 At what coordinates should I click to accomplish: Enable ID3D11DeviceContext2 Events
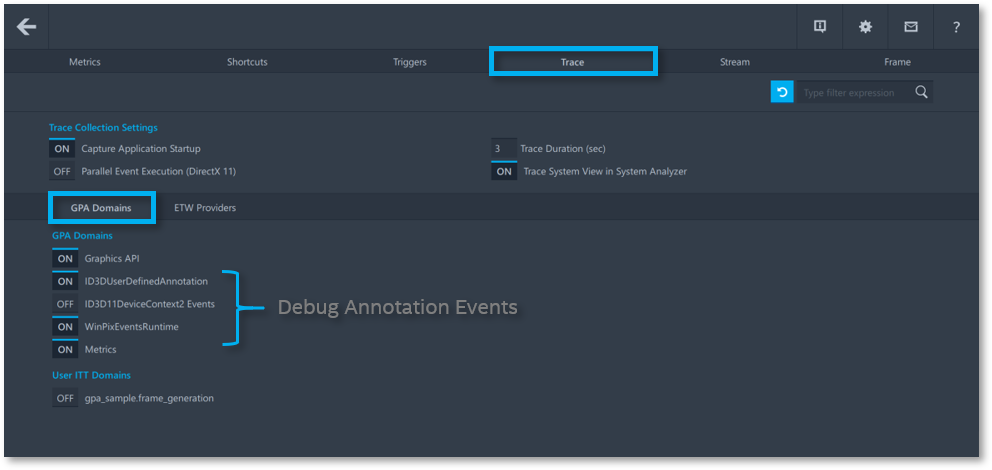[x=65, y=304]
